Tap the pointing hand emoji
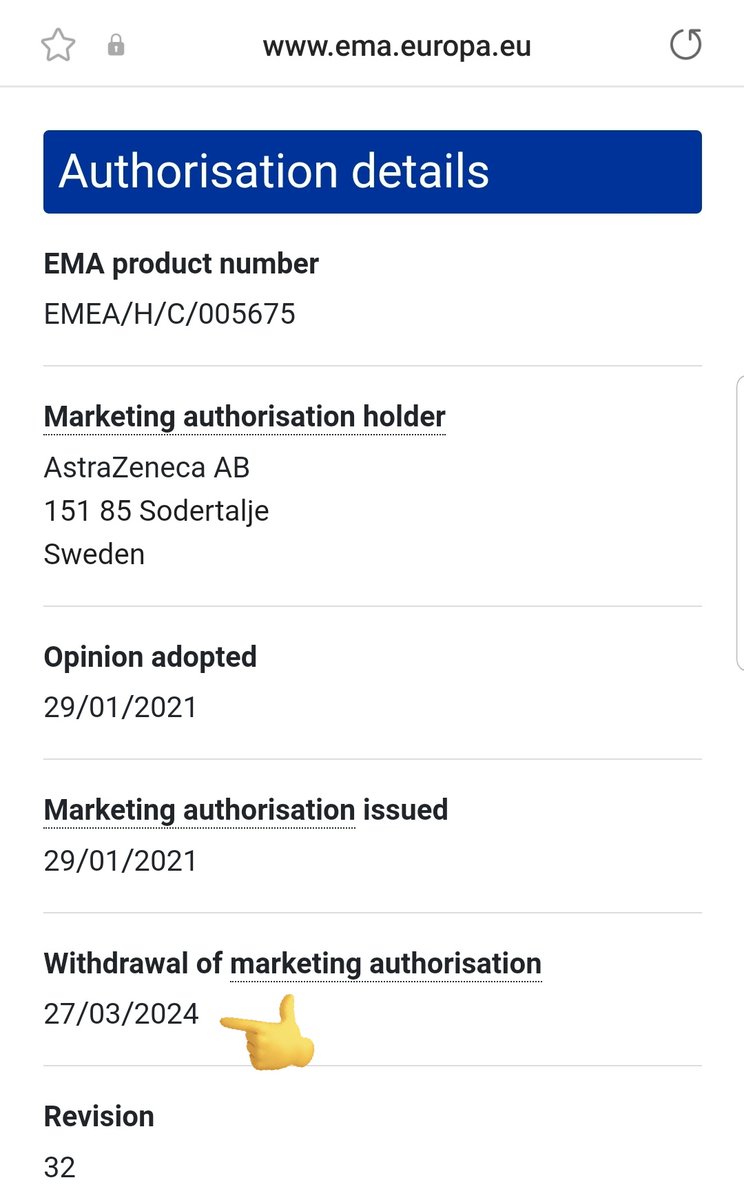Image resolution: width=744 pixels, height=1200 pixels. (268, 1032)
